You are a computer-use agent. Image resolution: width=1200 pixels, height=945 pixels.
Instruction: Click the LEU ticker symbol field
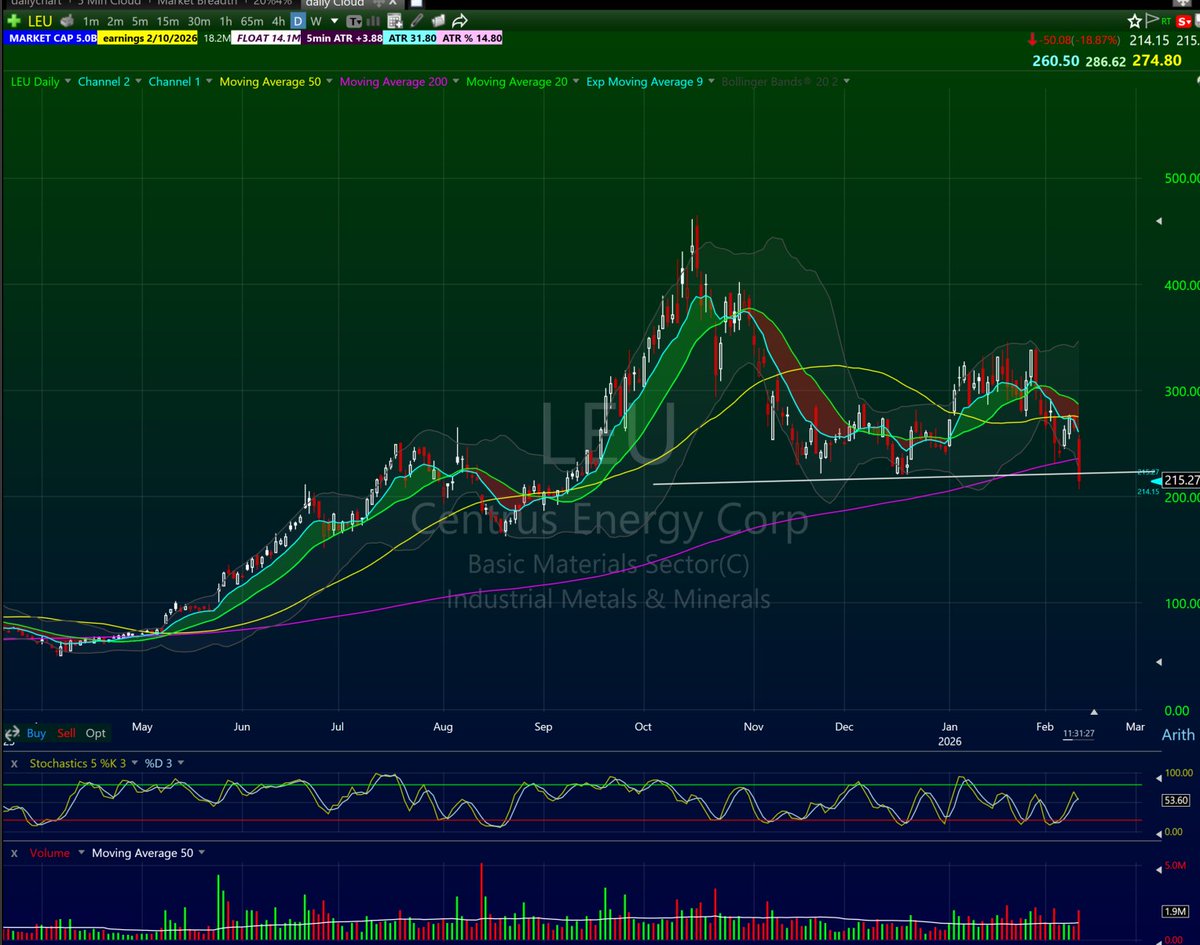[41, 21]
